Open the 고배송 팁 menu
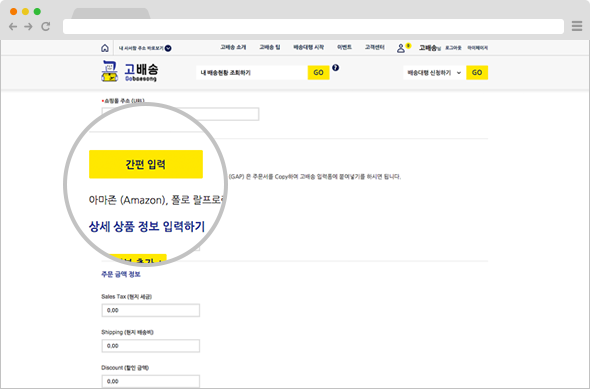Viewport: 590px width, 389px height. [x=269, y=47]
